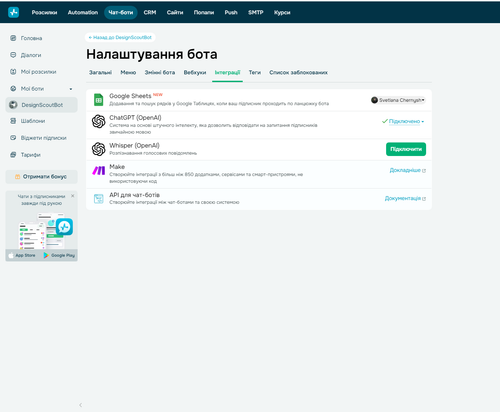The width and height of the screenshot is (500, 412).
Task: Open the CRM top menu
Action: tap(150, 12)
